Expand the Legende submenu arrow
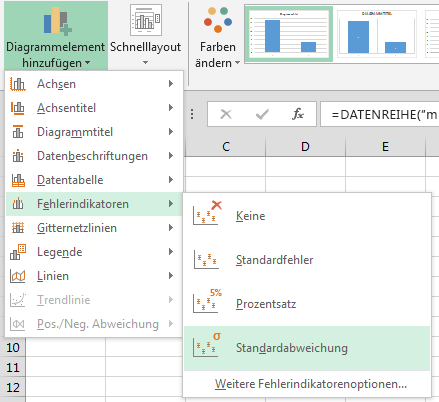 tap(171, 252)
